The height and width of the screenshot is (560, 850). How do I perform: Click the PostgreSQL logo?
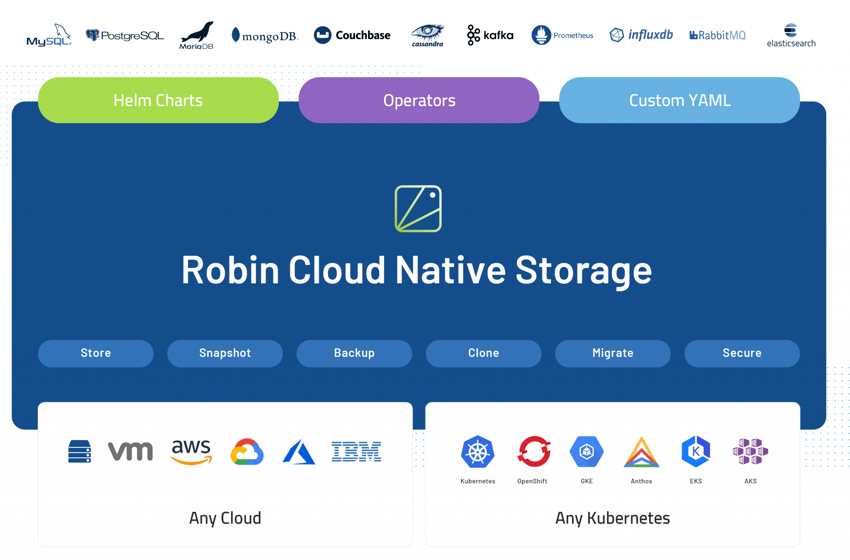[x=125, y=36]
